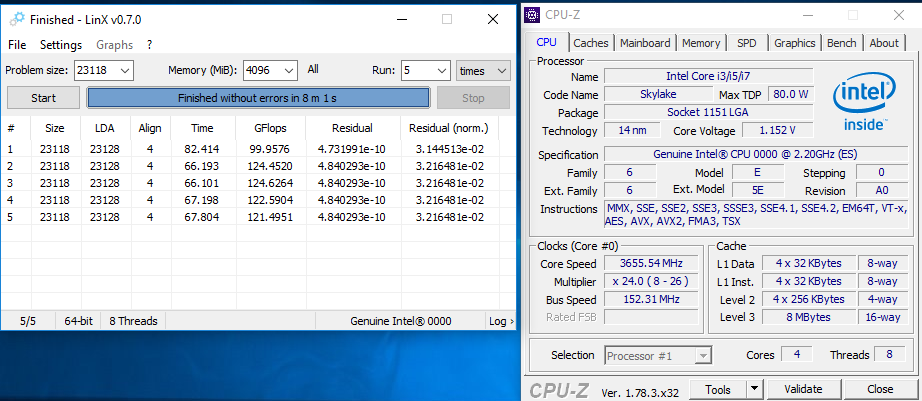
Task: Click the Validate button
Action: [803, 389]
